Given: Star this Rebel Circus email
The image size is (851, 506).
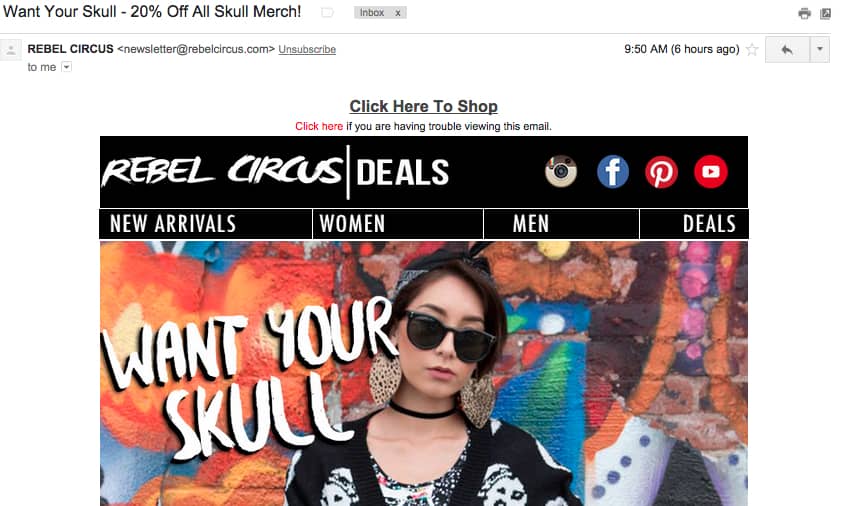Looking at the screenshot, I should [752, 49].
